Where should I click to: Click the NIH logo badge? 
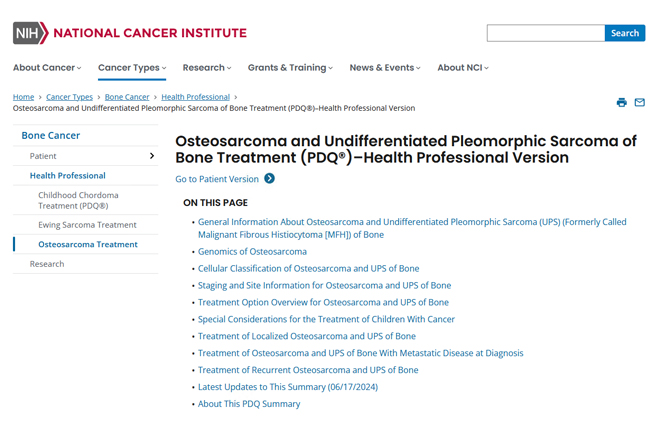pos(30,33)
